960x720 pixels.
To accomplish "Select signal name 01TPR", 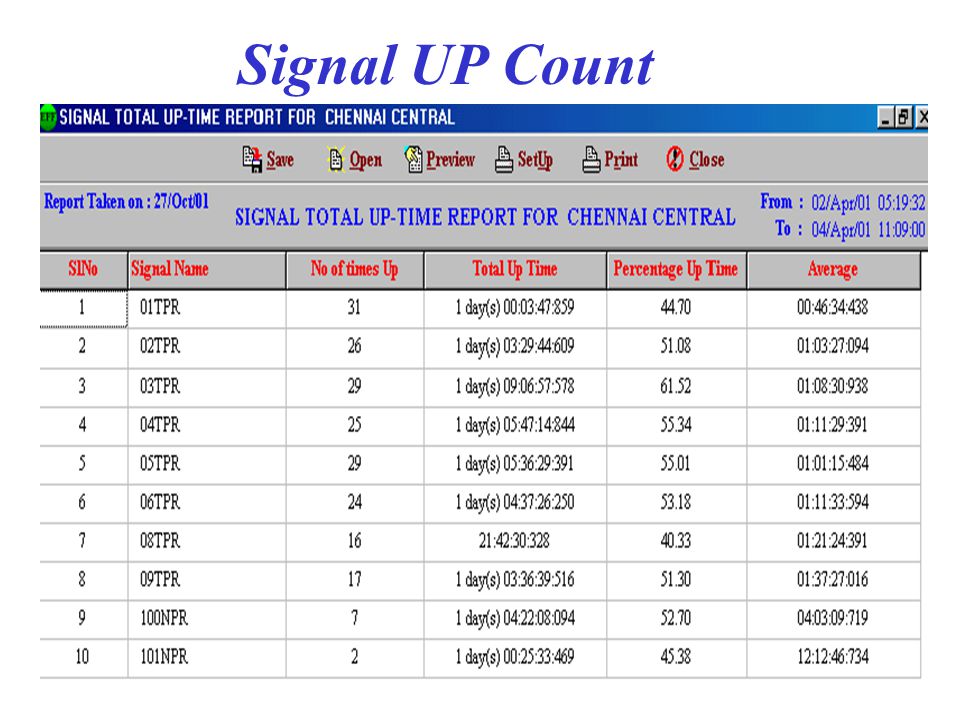I will pos(160,307).
